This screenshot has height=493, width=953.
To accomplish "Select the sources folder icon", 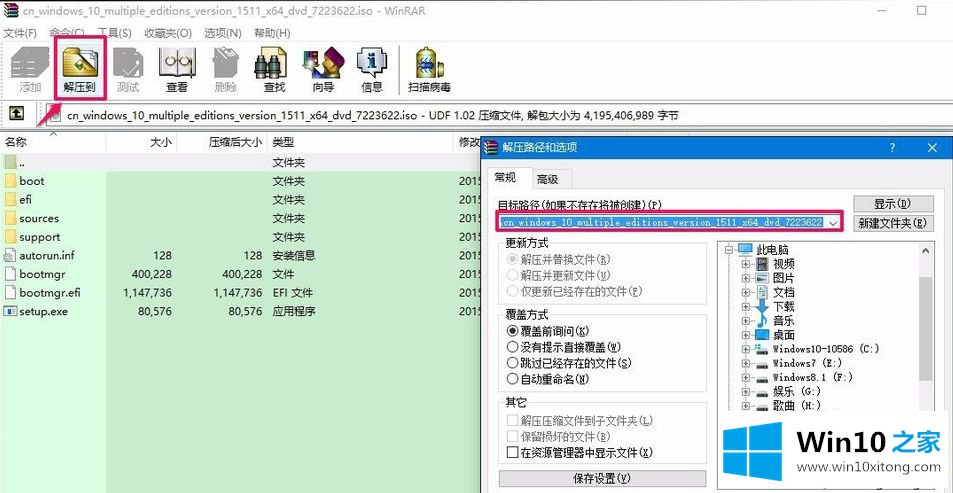I will [10, 218].
